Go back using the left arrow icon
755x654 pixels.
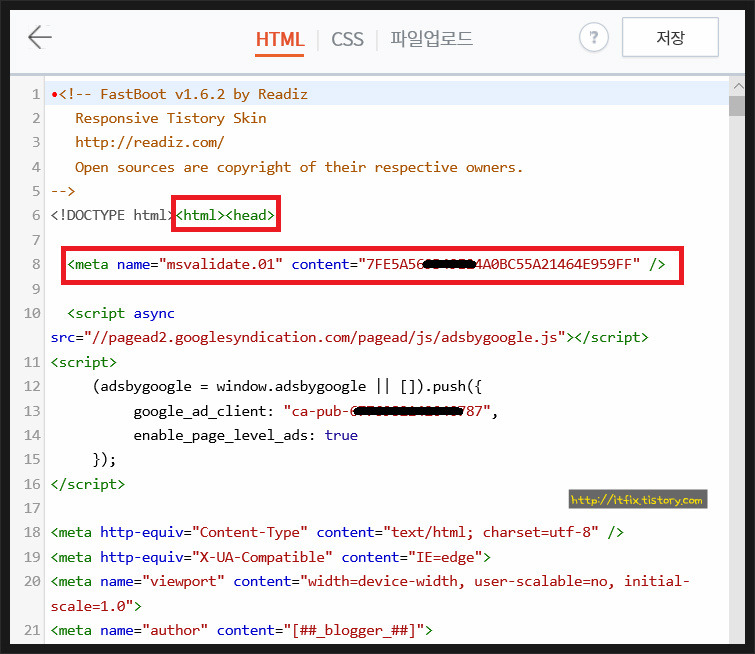tap(39, 37)
